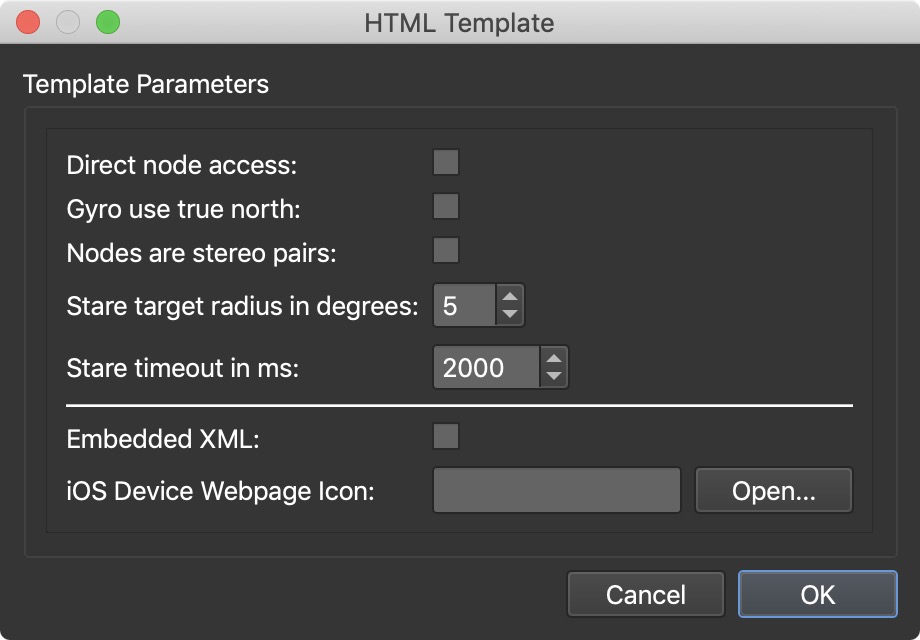This screenshot has width=920, height=640.
Task: Confirm template parameters with OK
Action: coord(818,594)
